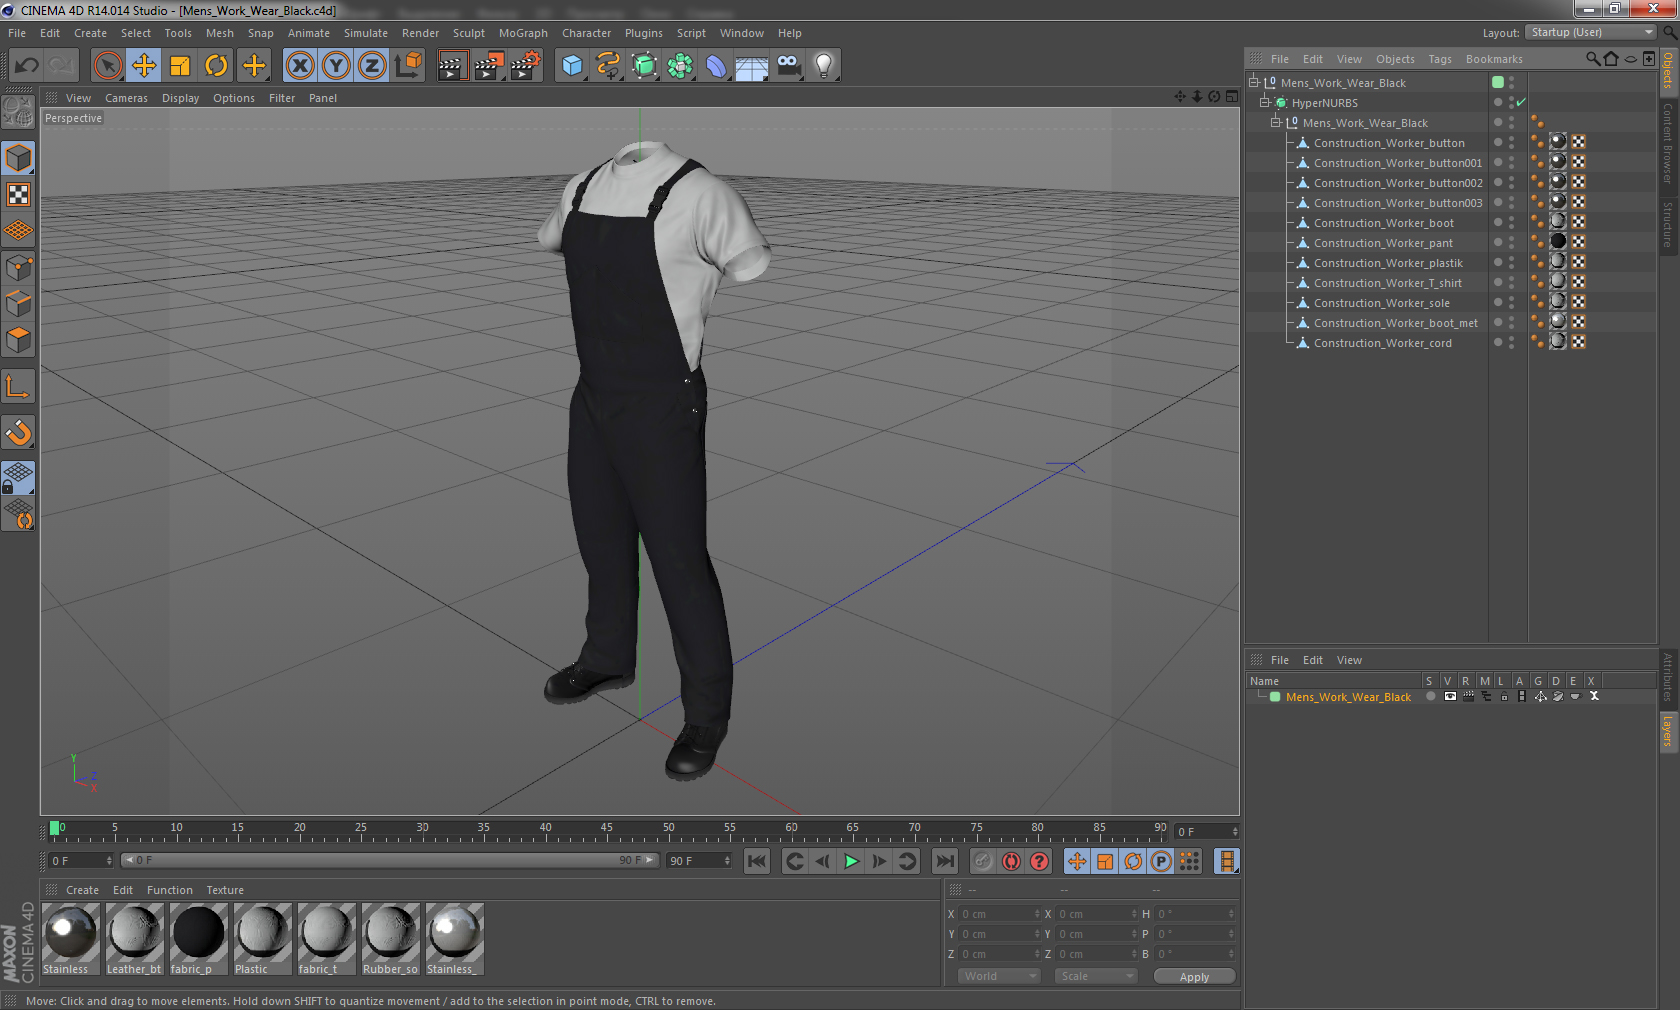The height and width of the screenshot is (1010, 1680).
Task: Click the Undo arrow icon
Action: [26, 66]
